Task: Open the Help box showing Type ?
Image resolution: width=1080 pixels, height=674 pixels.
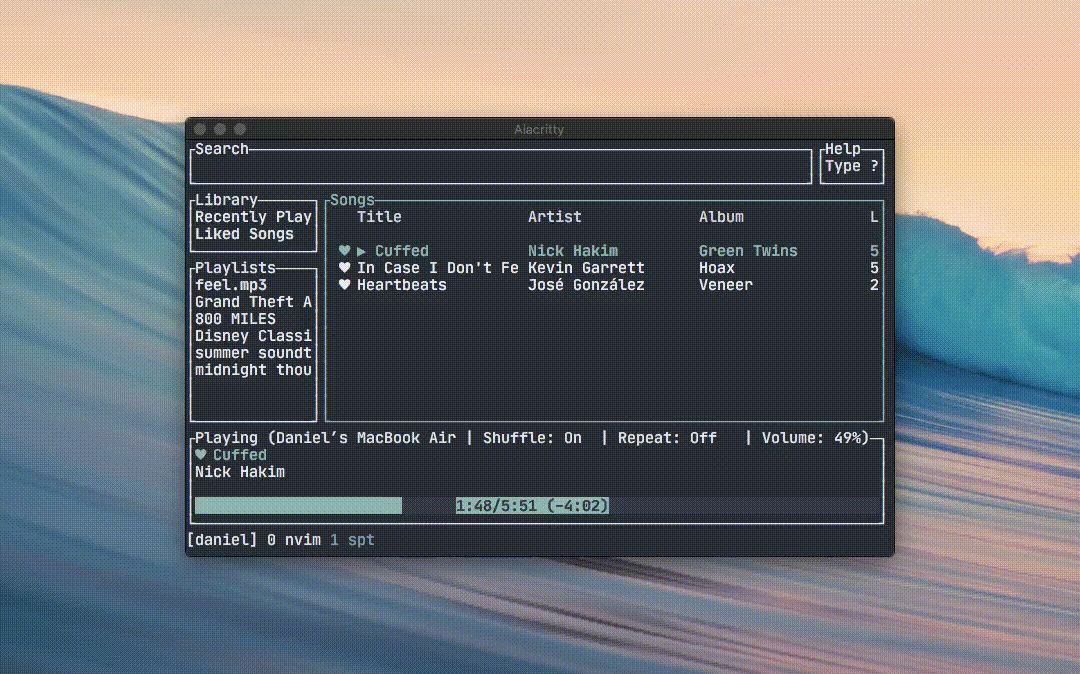Action: (x=851, y=166)
